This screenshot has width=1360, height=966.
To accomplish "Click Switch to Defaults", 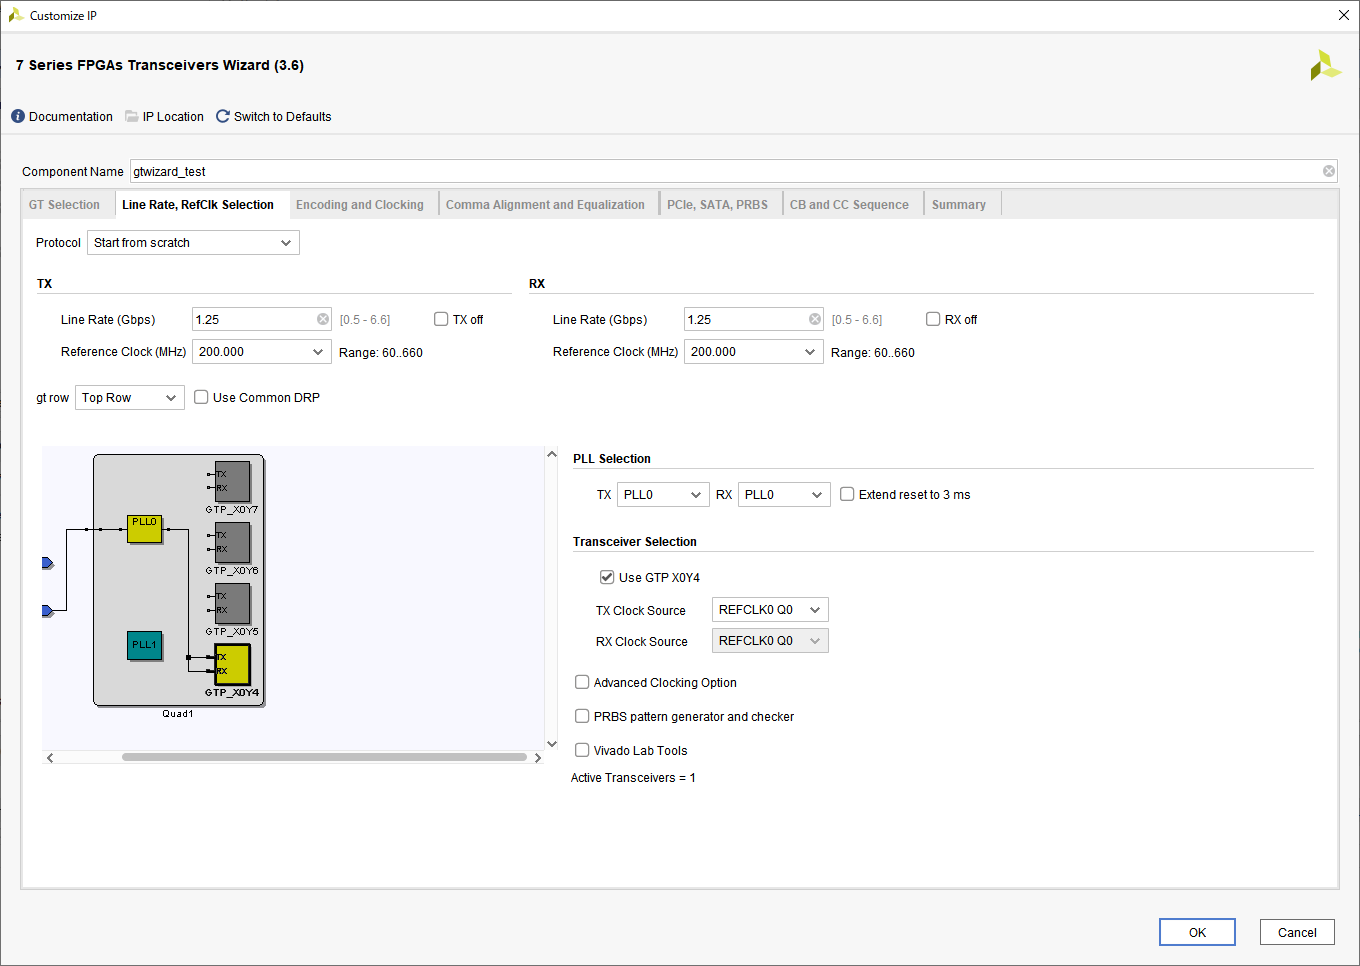I will pyautogui.click(x=282, y=117).
